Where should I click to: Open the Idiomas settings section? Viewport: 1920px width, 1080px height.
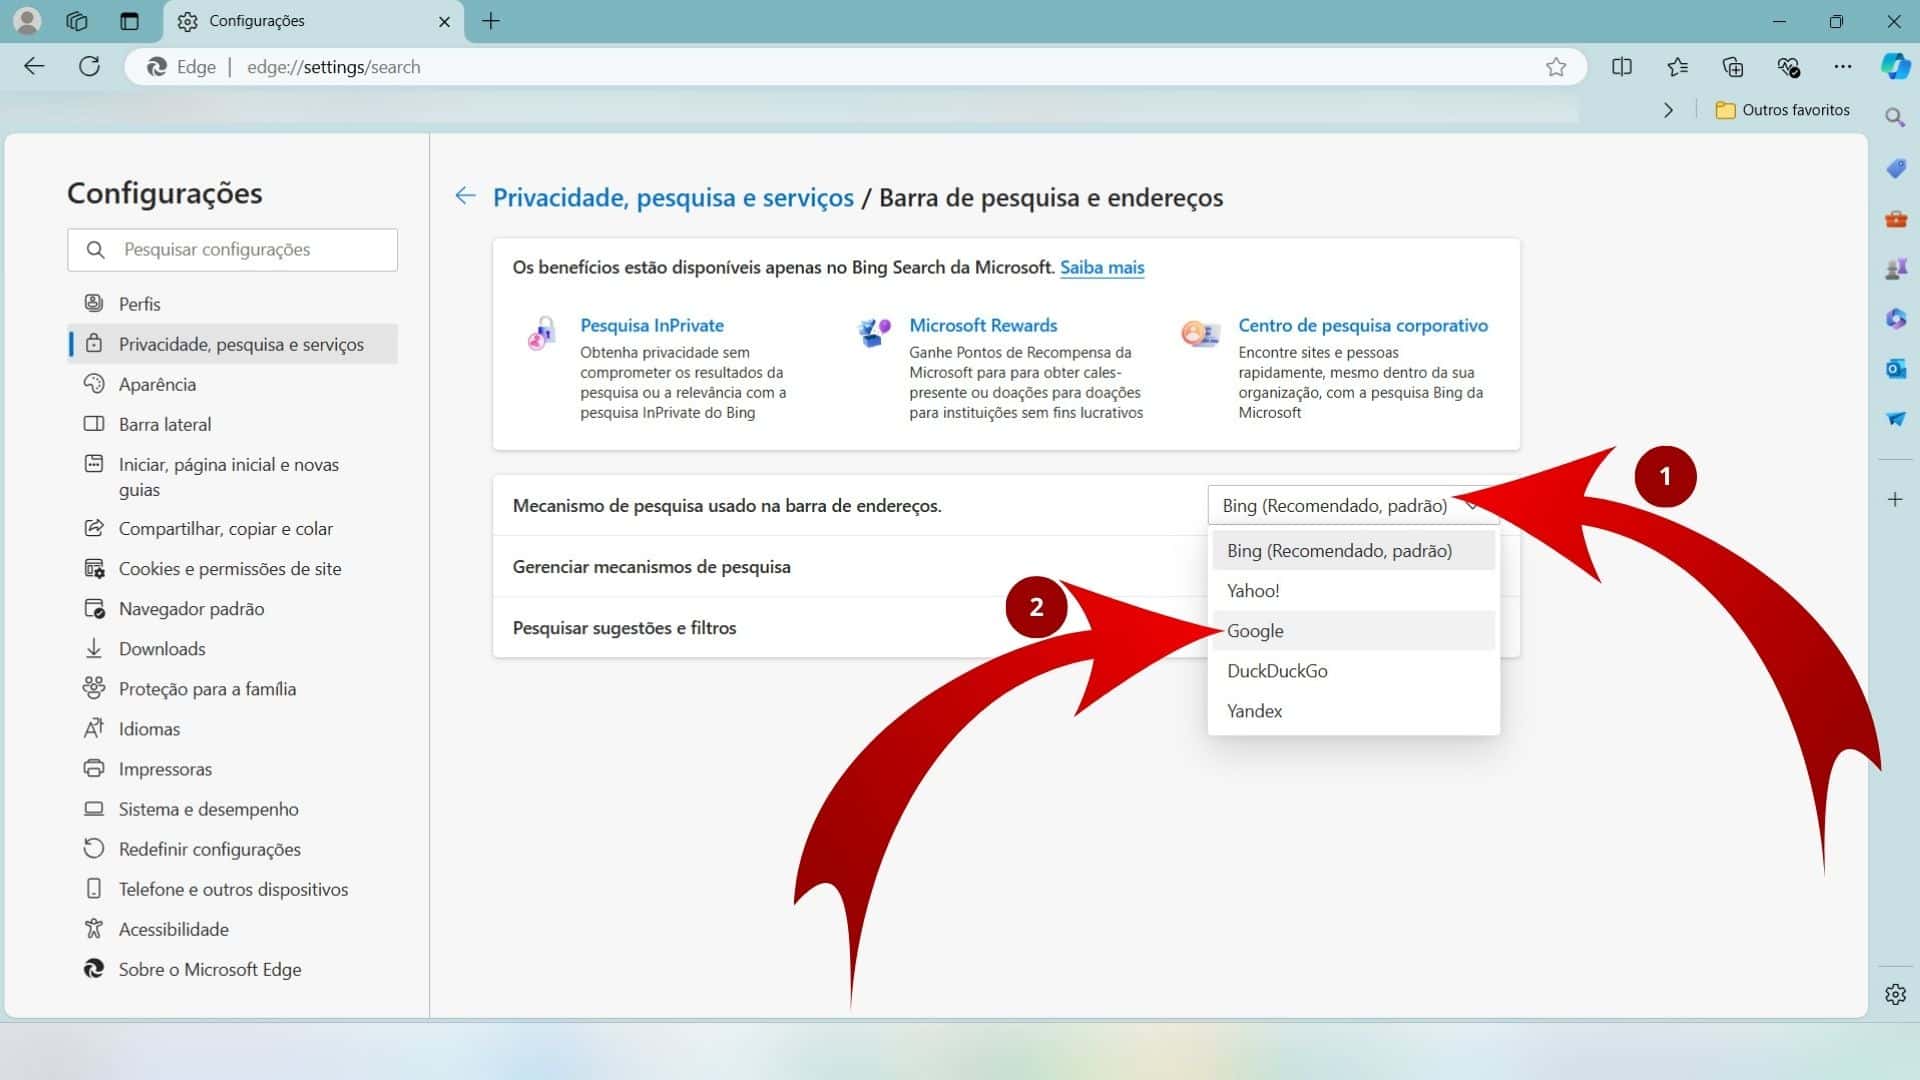coord(232,728)
